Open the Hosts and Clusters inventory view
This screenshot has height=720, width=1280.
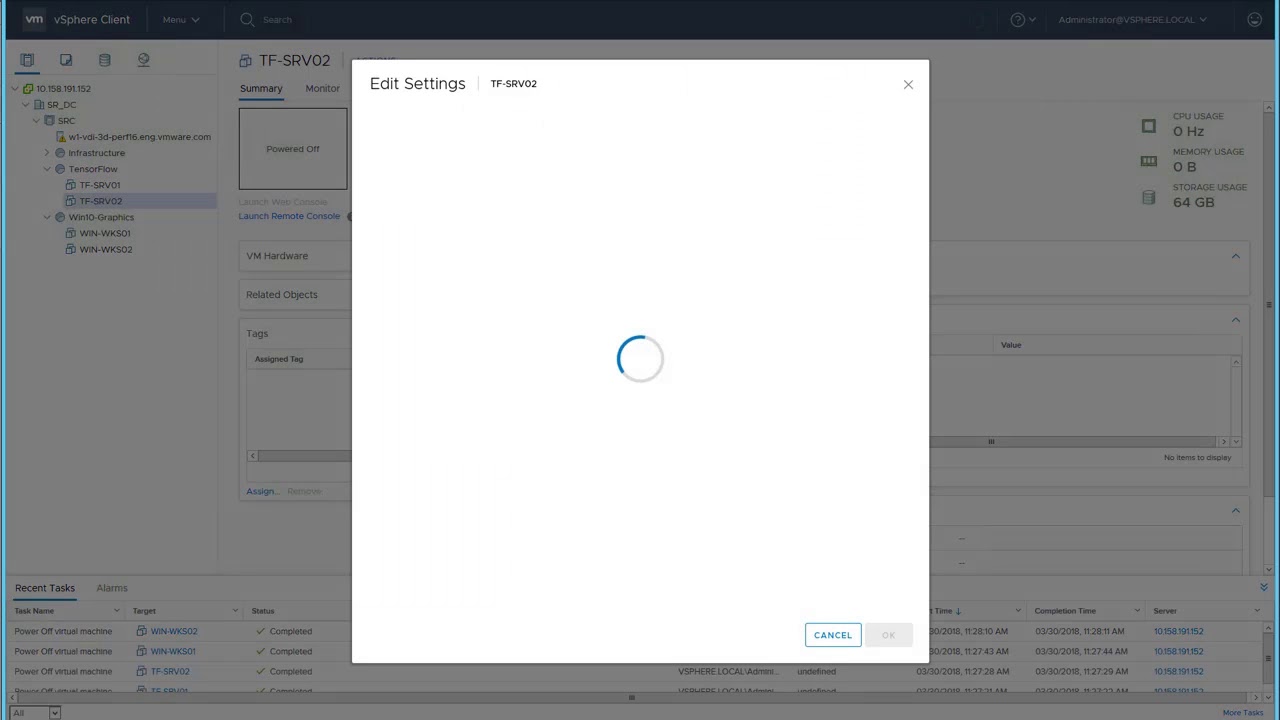point(27,60)
